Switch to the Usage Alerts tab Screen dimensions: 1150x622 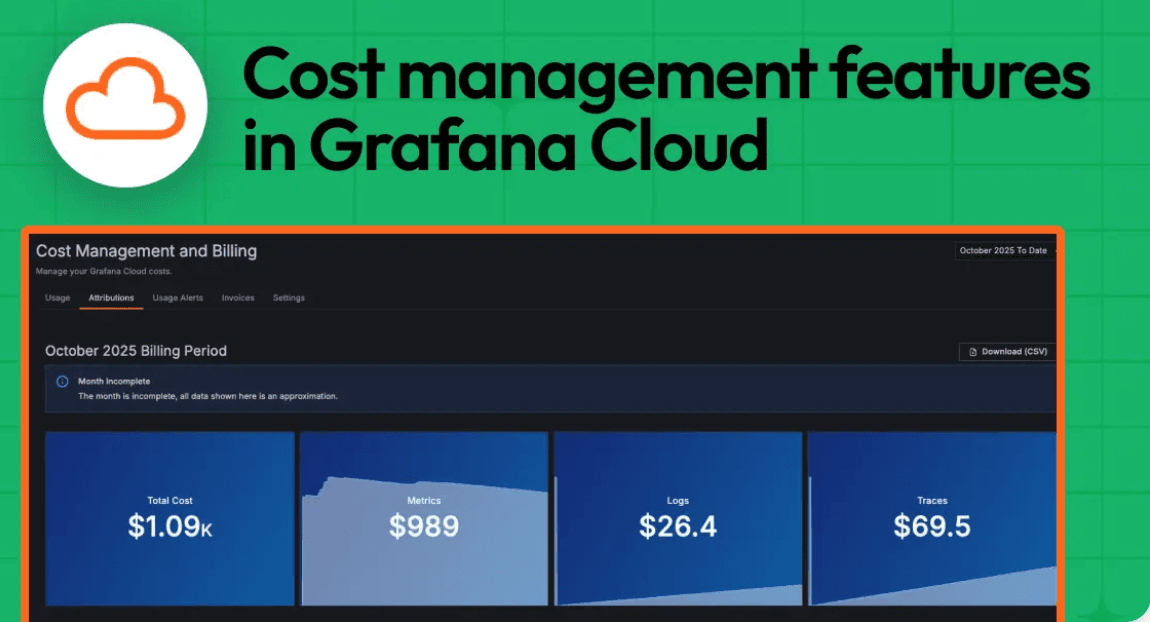177,298
